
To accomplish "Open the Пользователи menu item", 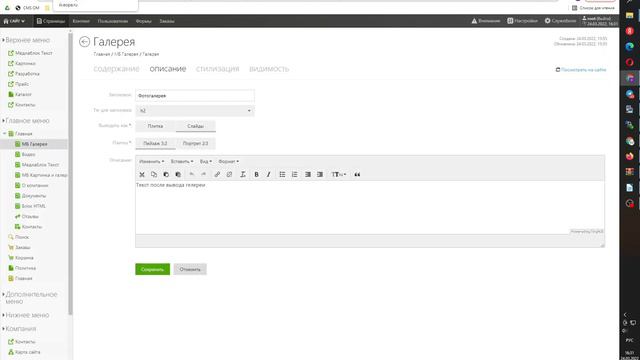I will [x=113, y=21].
